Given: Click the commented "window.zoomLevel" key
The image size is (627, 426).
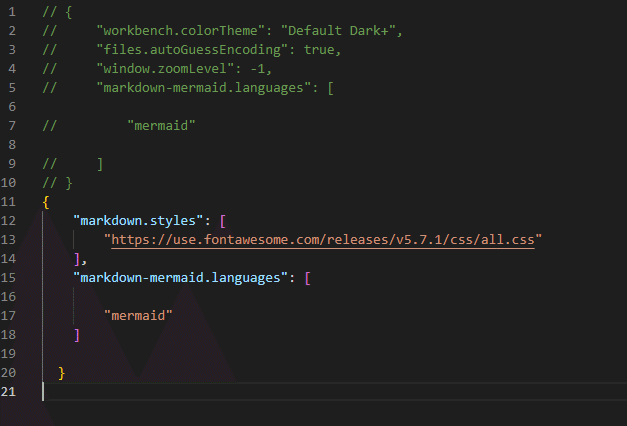Looking at the screenshot, I should coord(165,68).
